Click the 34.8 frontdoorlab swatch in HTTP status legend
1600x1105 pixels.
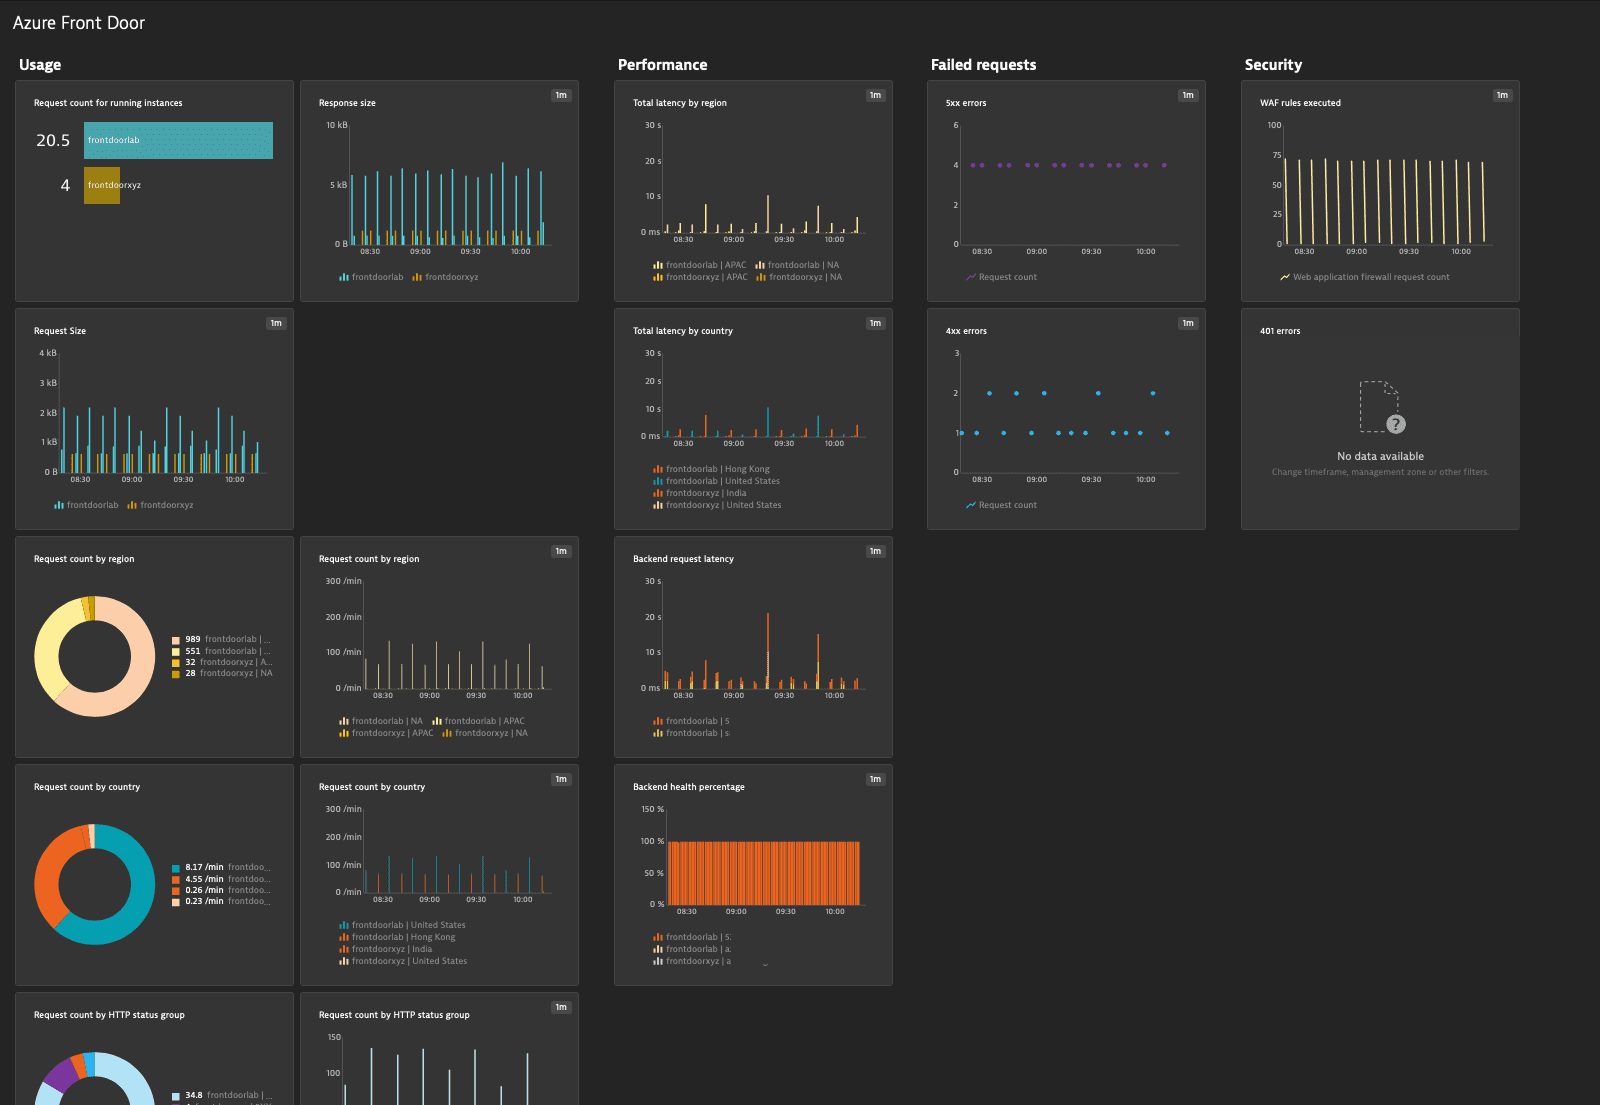(176, 1096)
